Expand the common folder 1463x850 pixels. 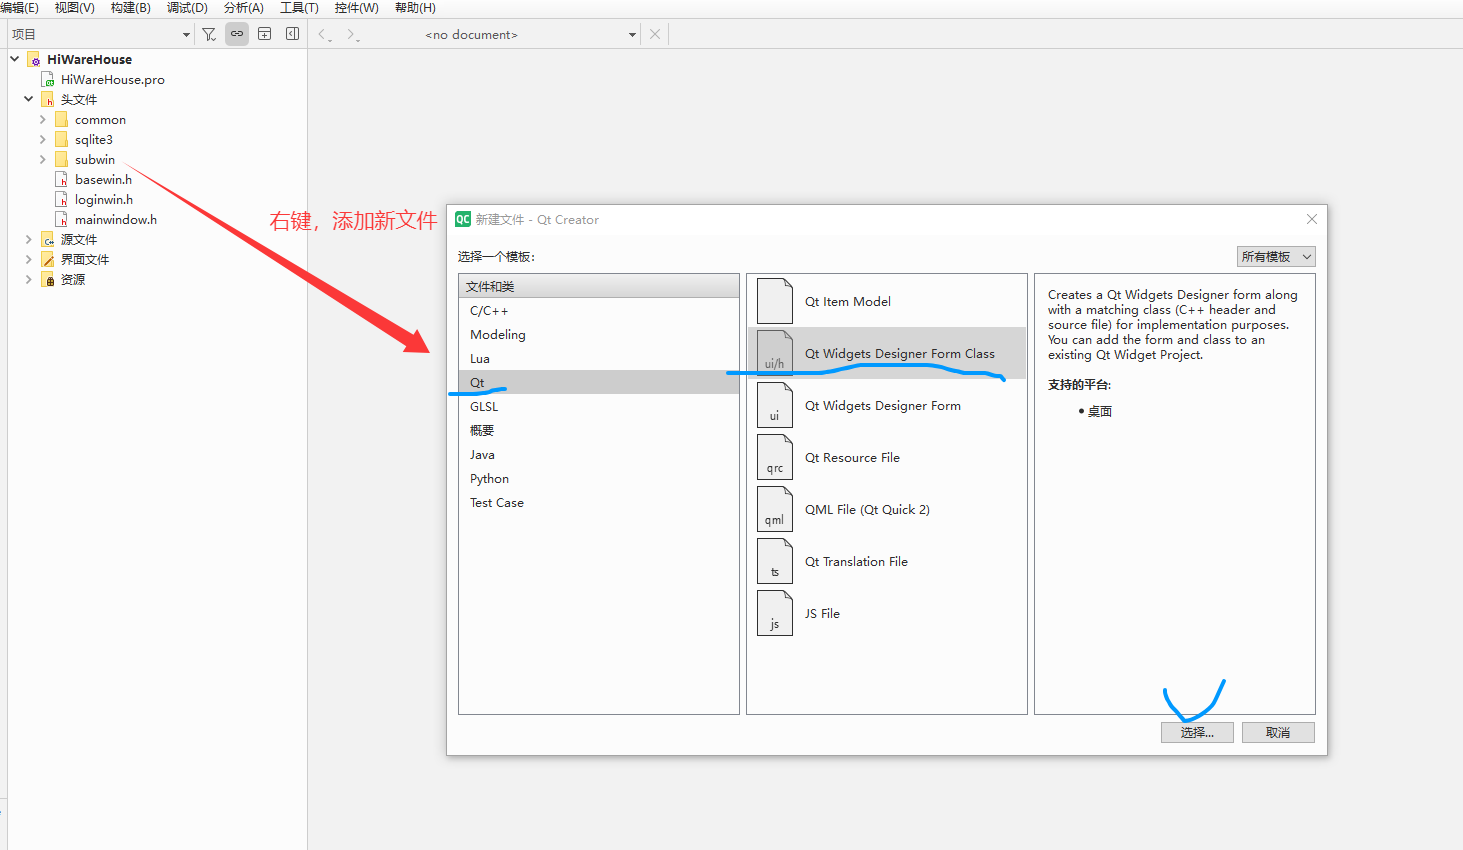point(43,119)
